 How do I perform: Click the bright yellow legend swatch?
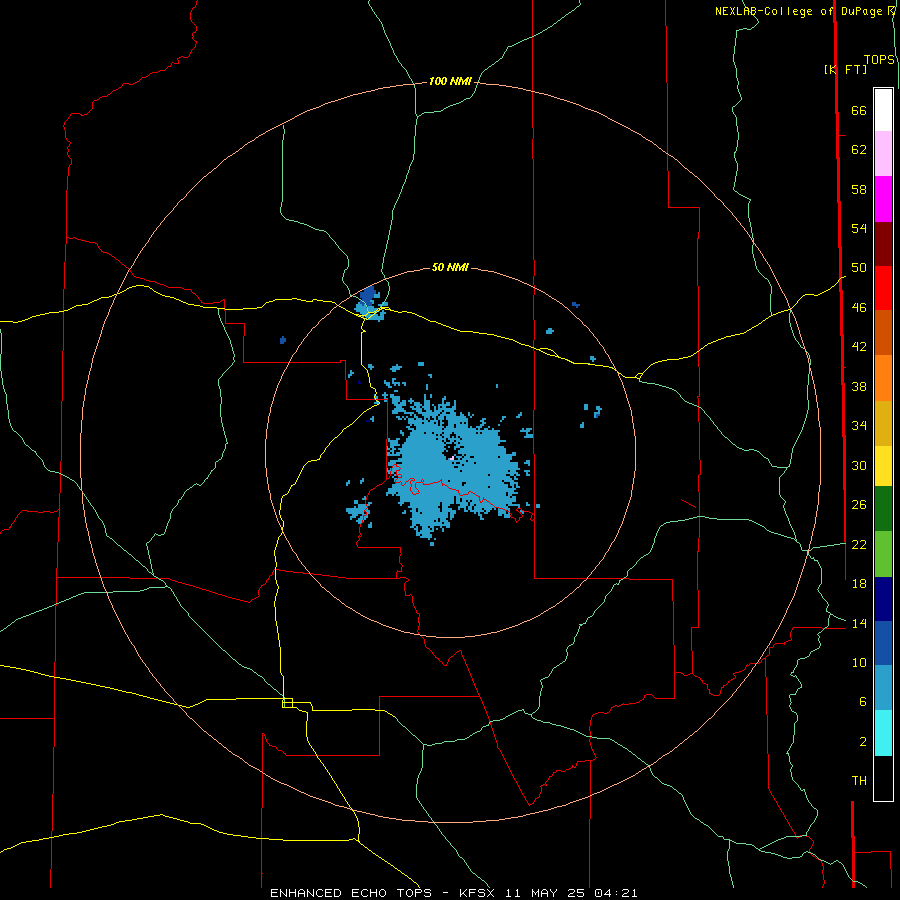tap(883, 466)
